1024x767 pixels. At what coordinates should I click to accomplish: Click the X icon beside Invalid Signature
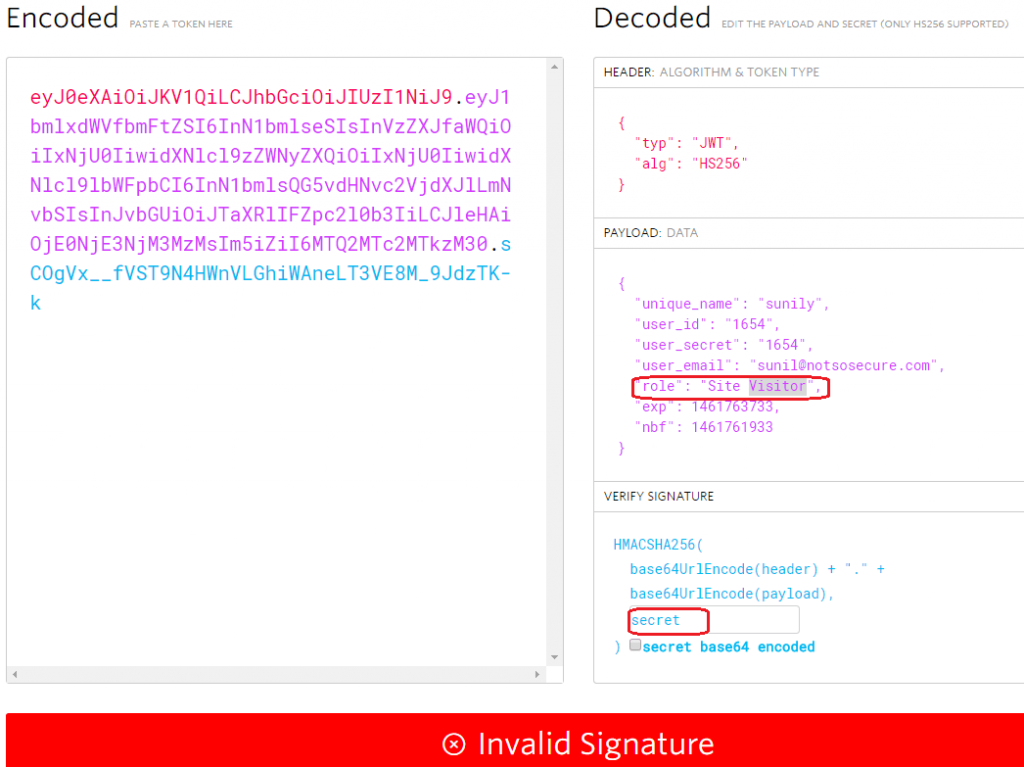click(x=454, y=744)
